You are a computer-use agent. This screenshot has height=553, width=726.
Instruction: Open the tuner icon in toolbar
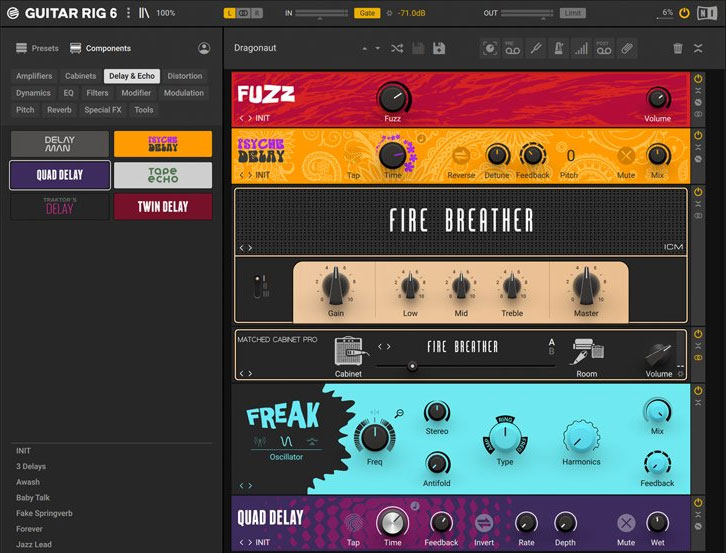(x=536, y=48)
